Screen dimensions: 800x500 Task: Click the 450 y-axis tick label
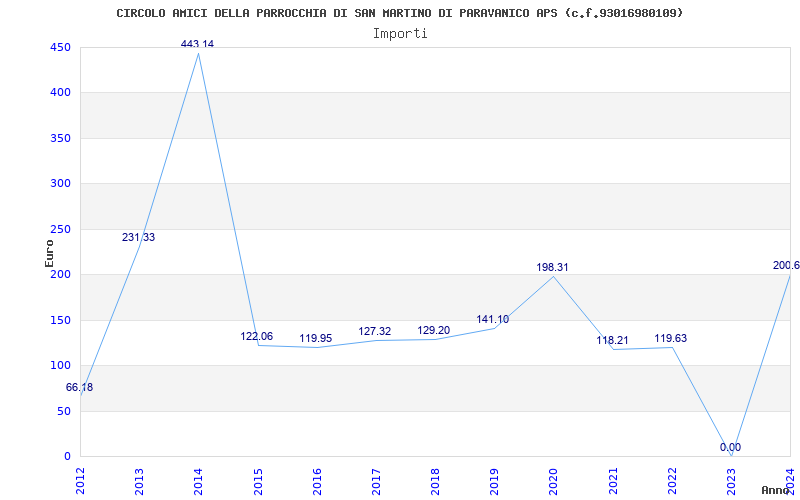tap(60, 47)
